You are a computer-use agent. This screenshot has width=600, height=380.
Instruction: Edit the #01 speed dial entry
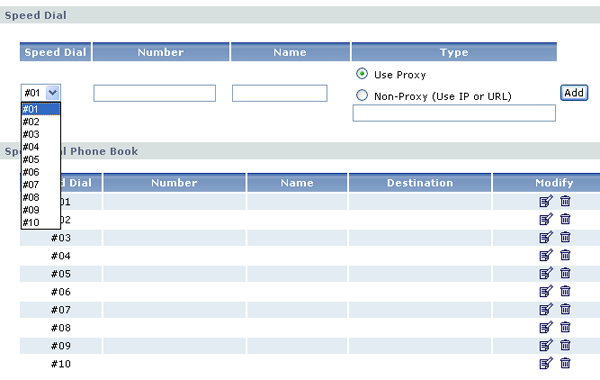tap(546, 201)
